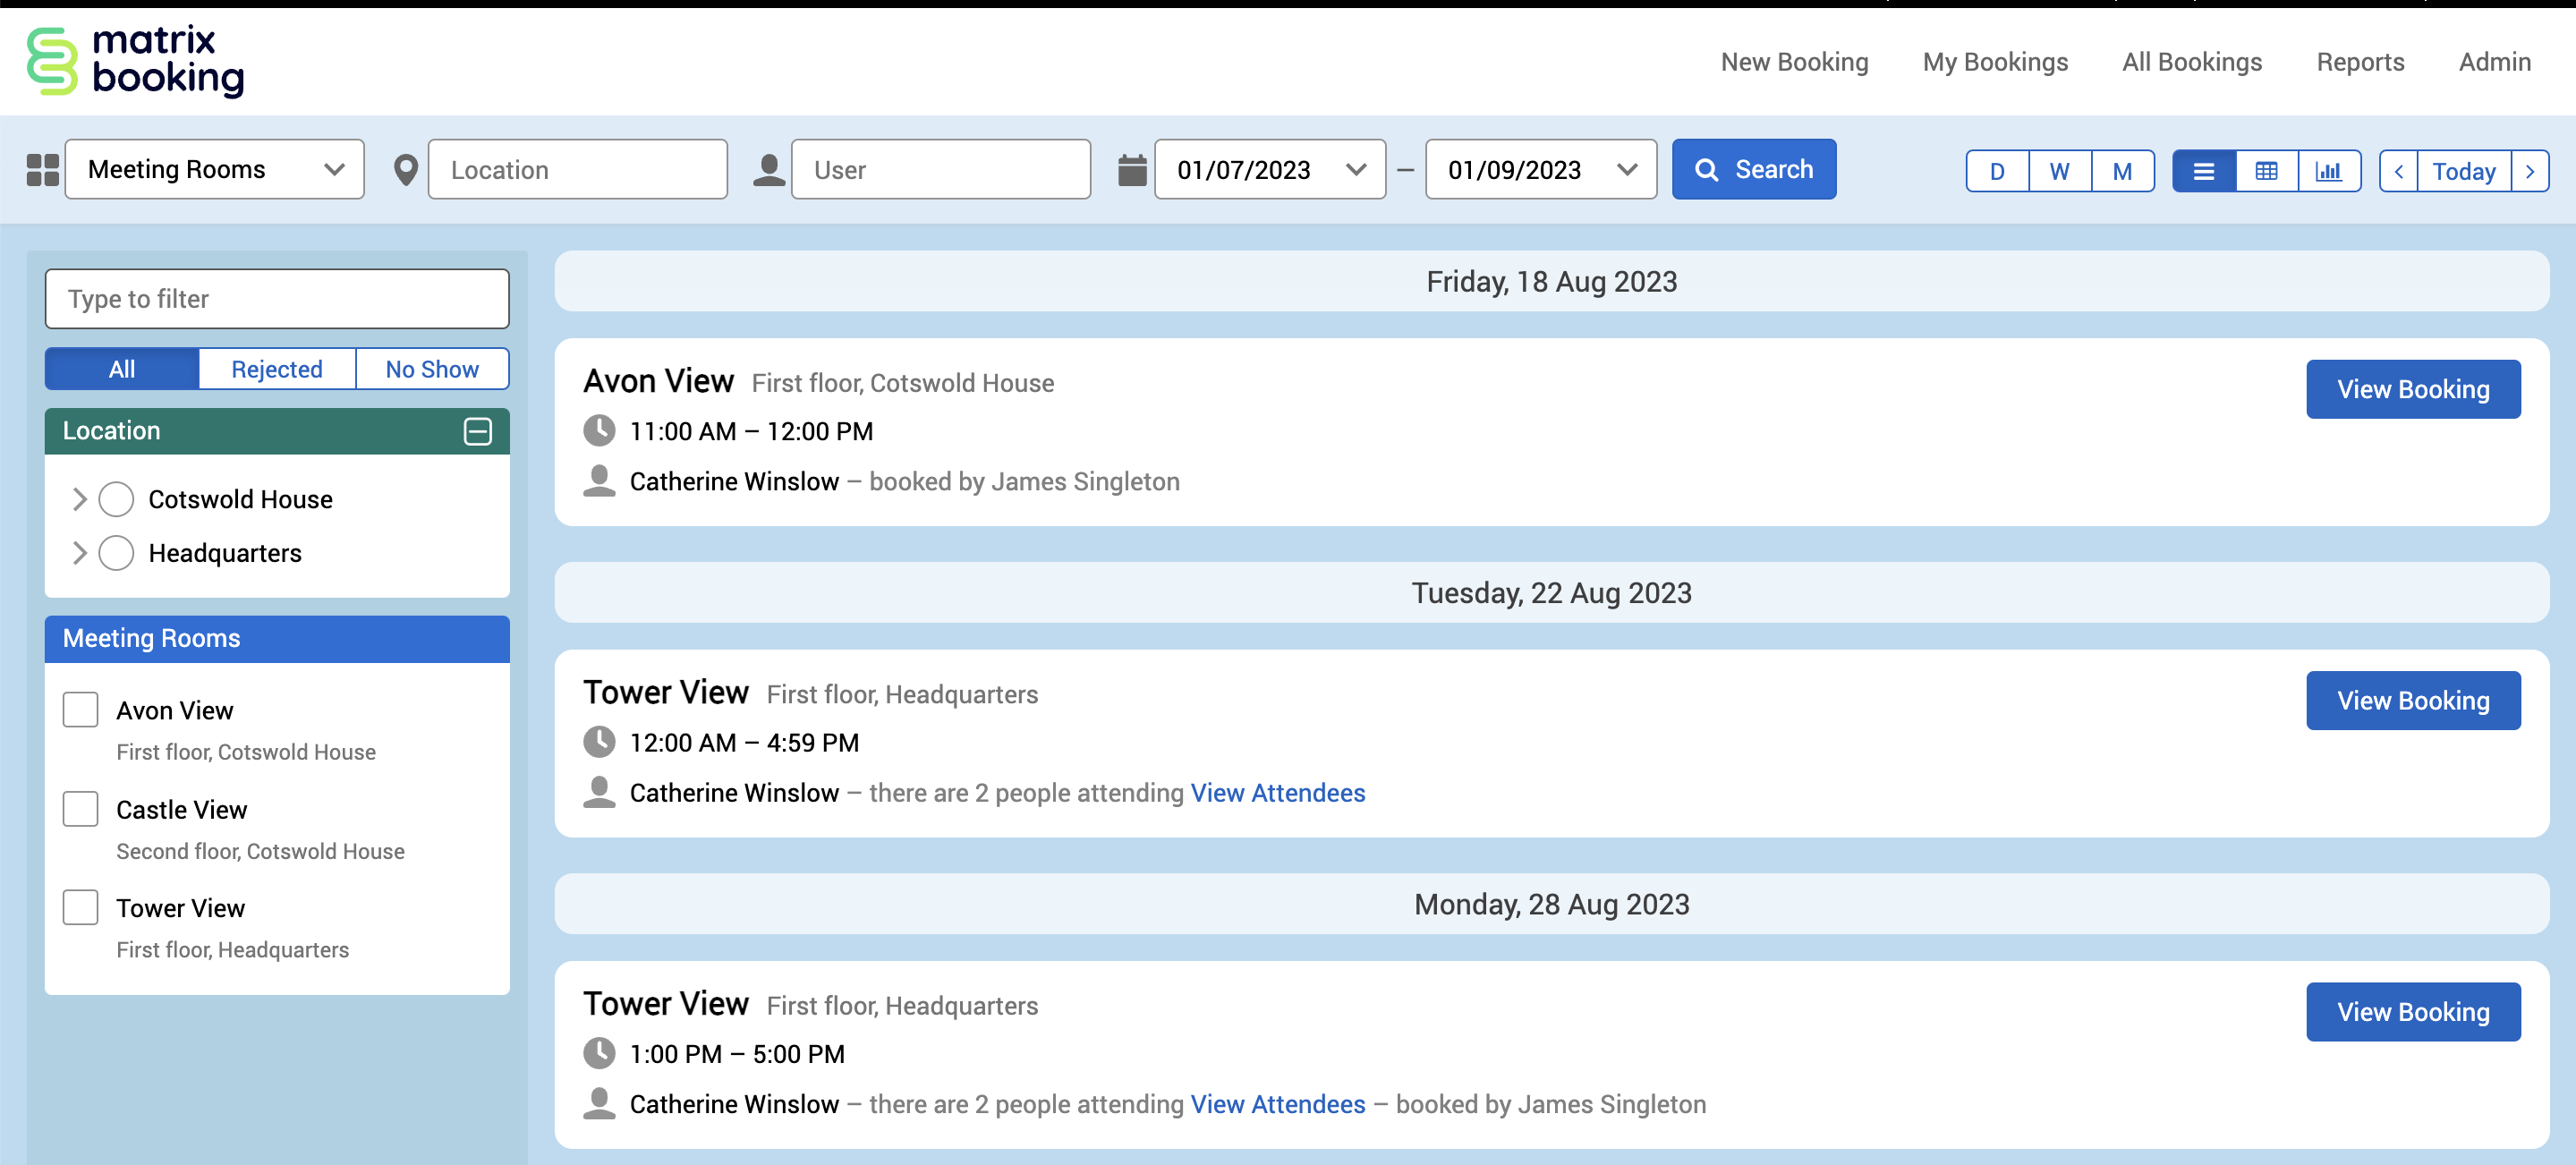This screenshot has height=1165, width=2576.
Task: Click the Type to filter field
Action: (x=277, y=299)
